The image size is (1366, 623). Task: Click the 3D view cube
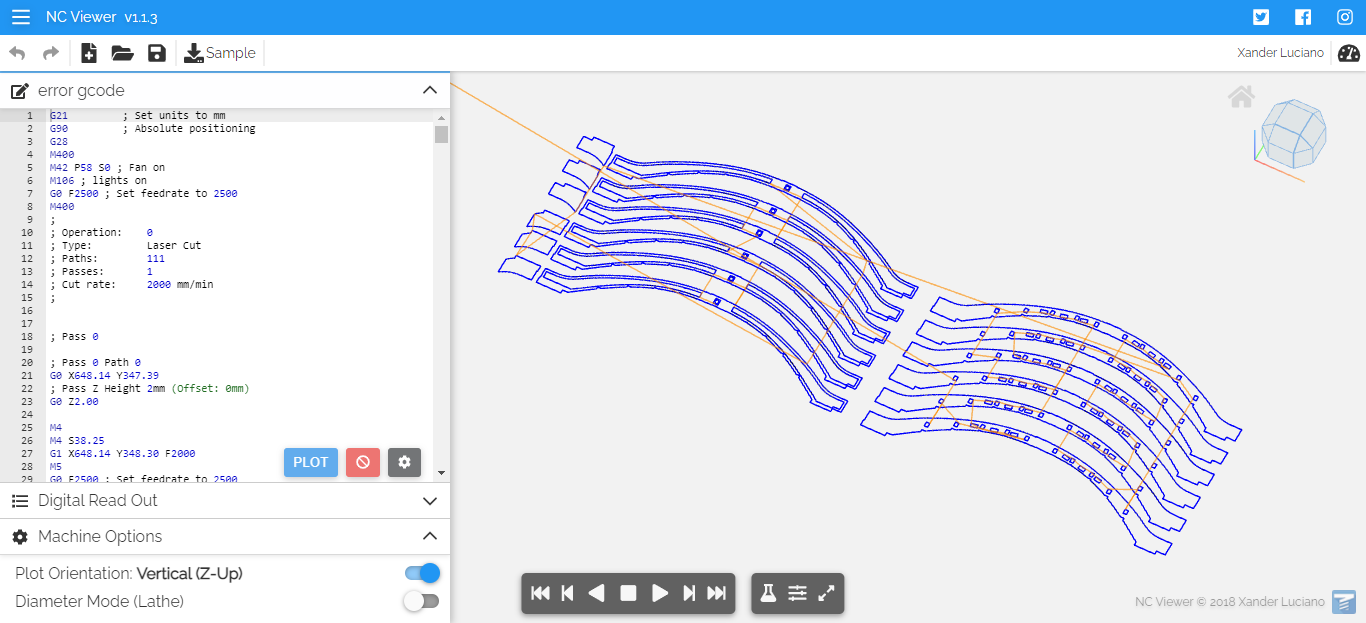coord(1292,133)
